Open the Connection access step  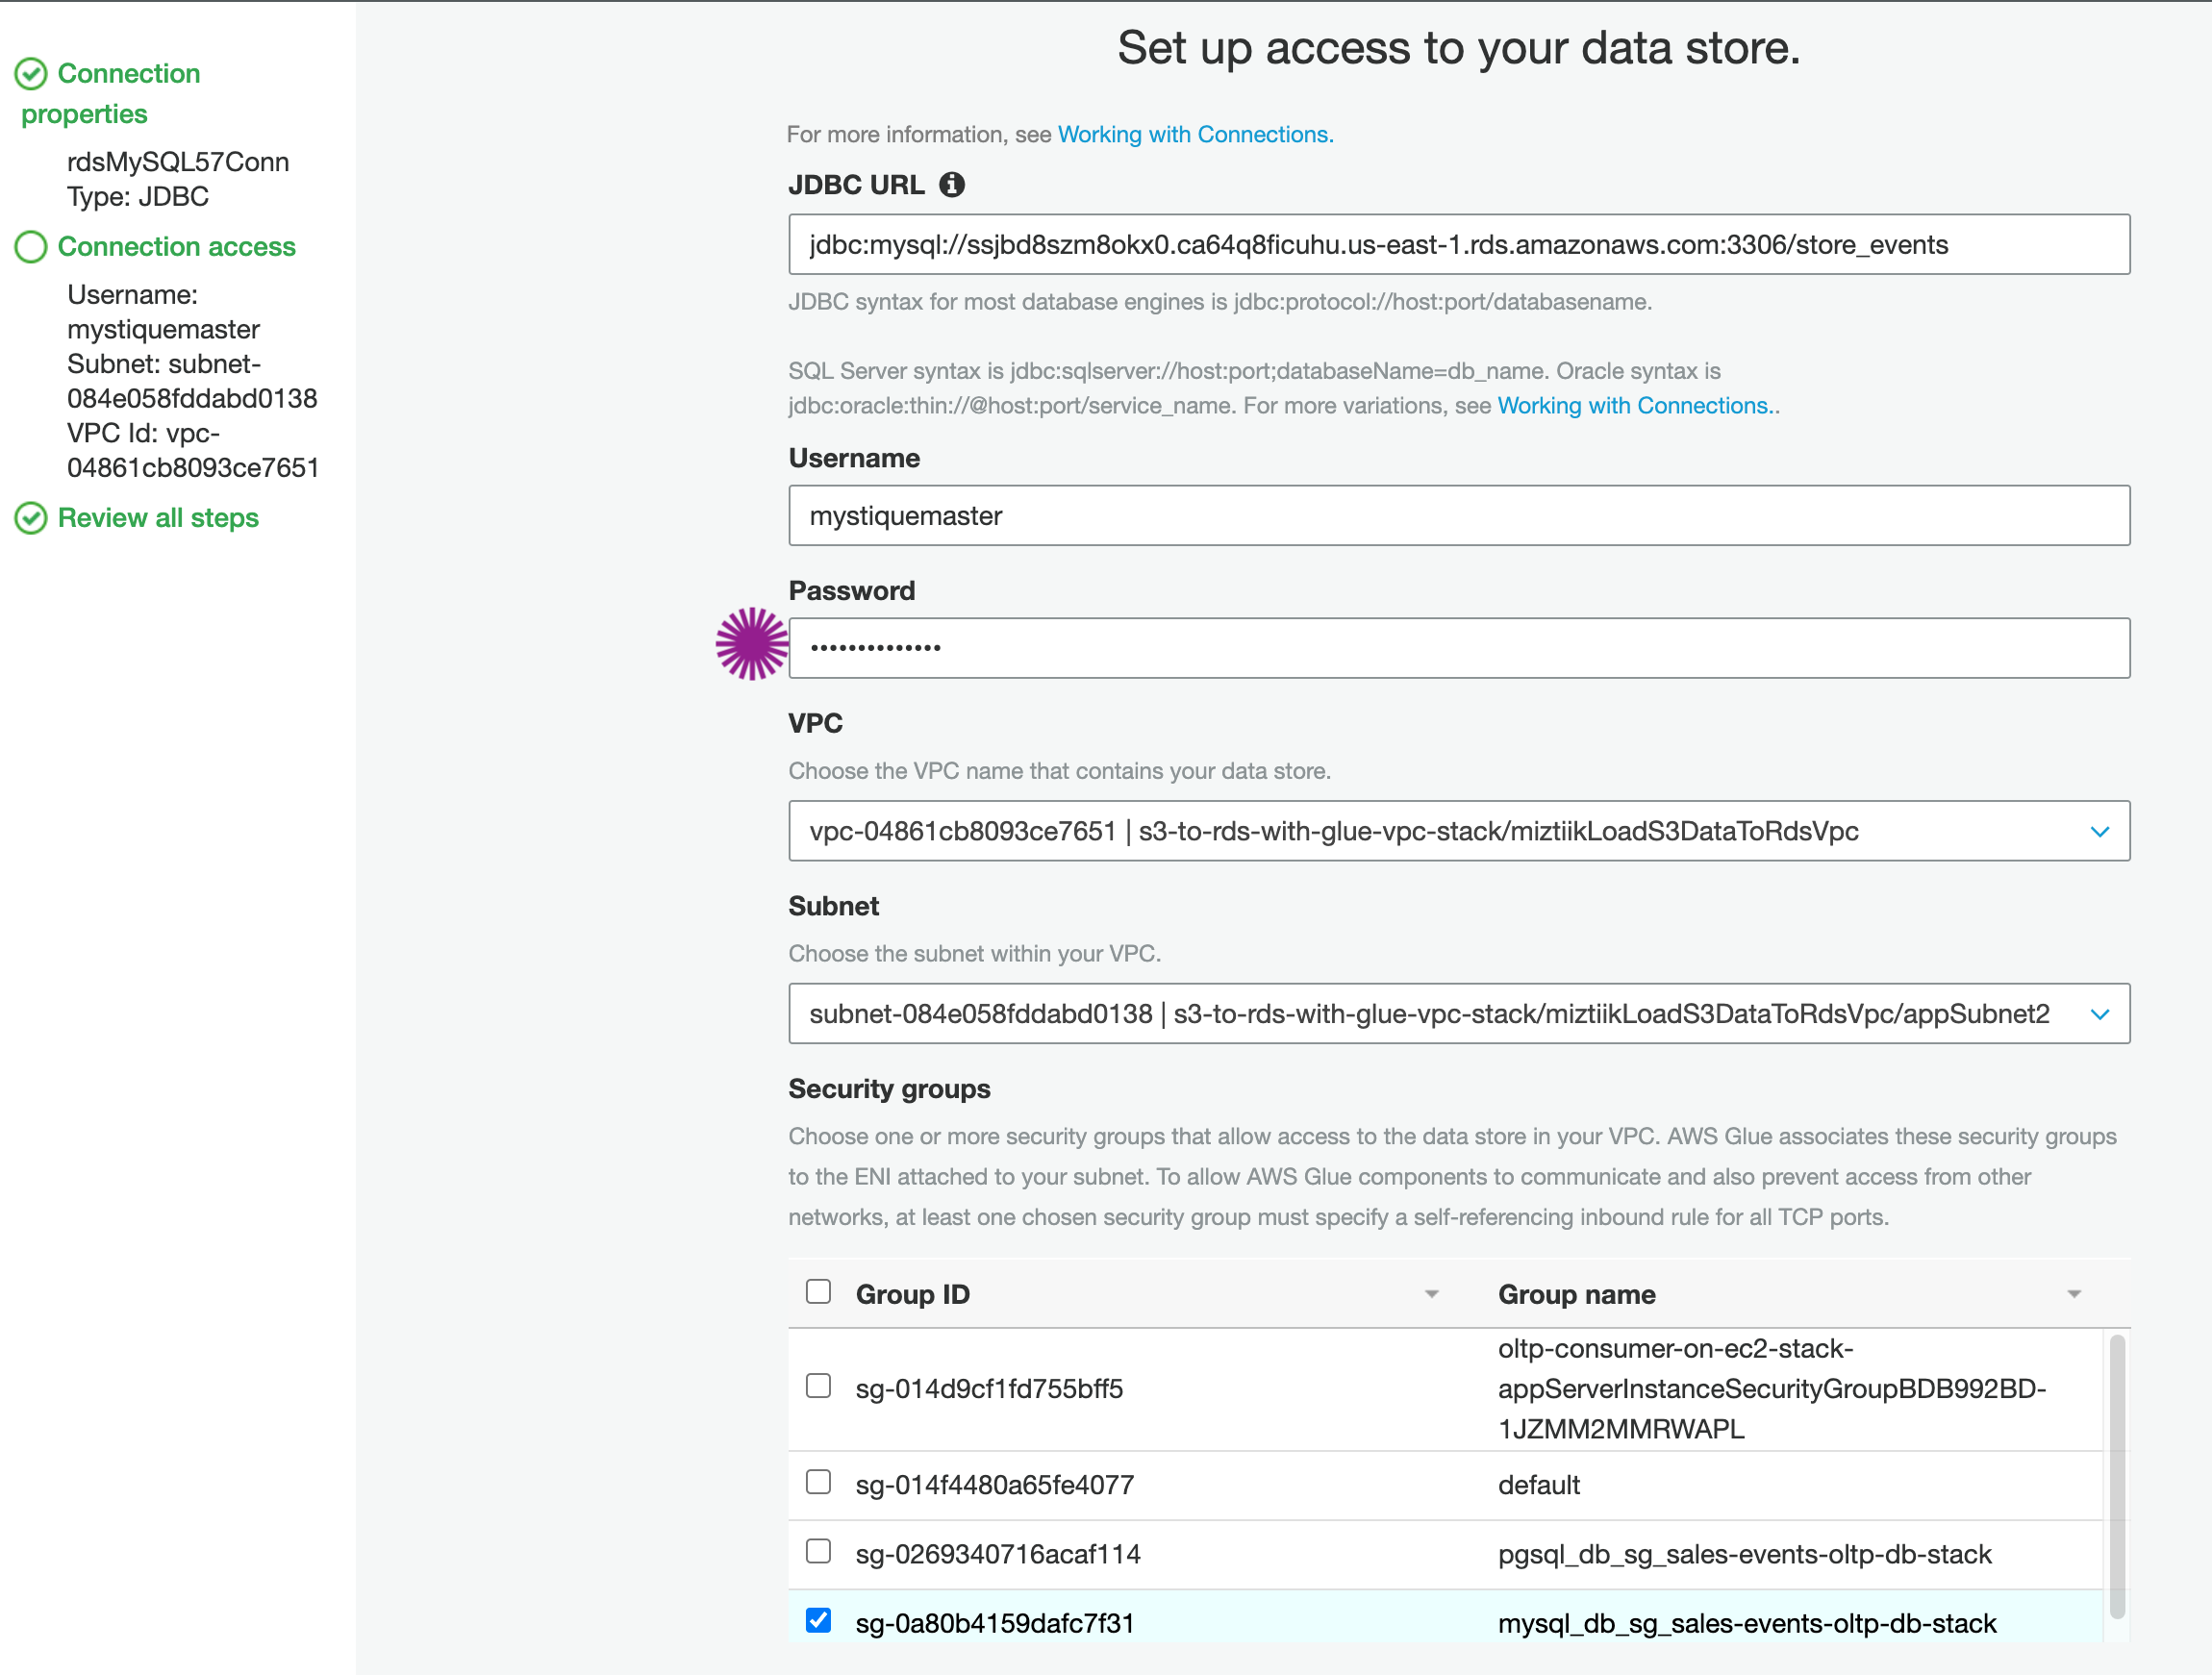[176, 247]
